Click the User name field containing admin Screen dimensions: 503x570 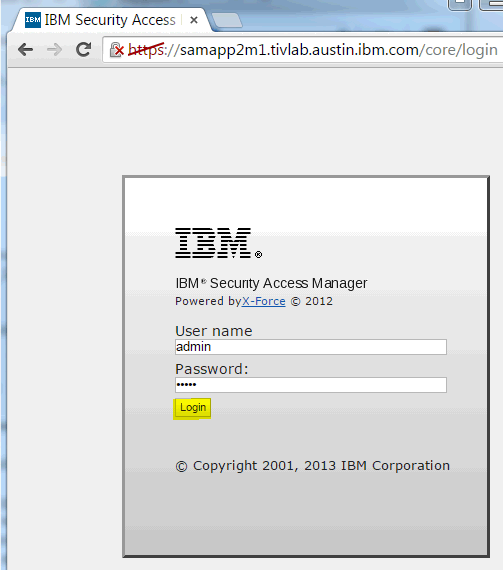click(x=311, y=347)
